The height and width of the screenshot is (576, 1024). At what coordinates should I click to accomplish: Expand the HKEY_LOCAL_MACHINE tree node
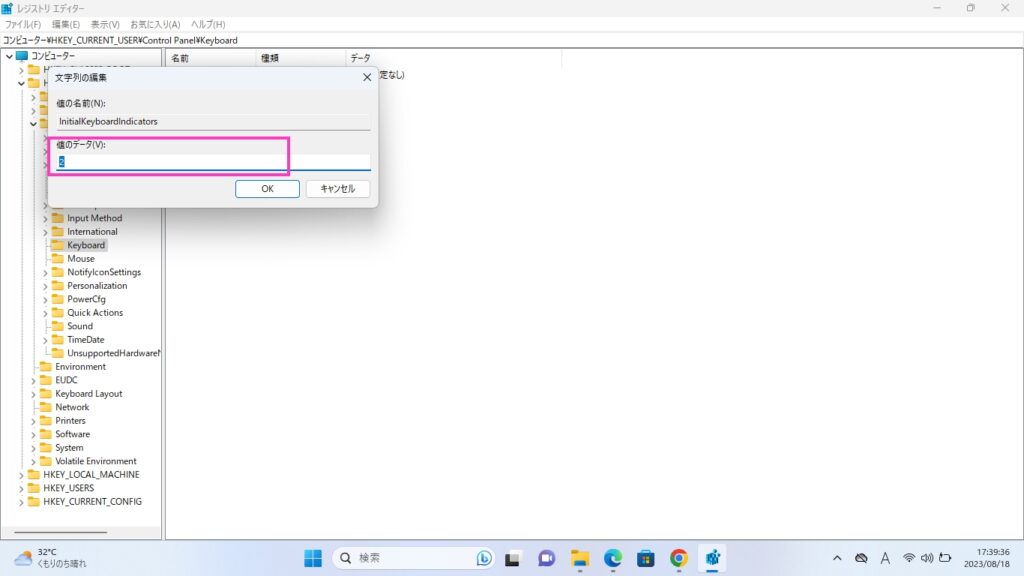pos(21,475)
